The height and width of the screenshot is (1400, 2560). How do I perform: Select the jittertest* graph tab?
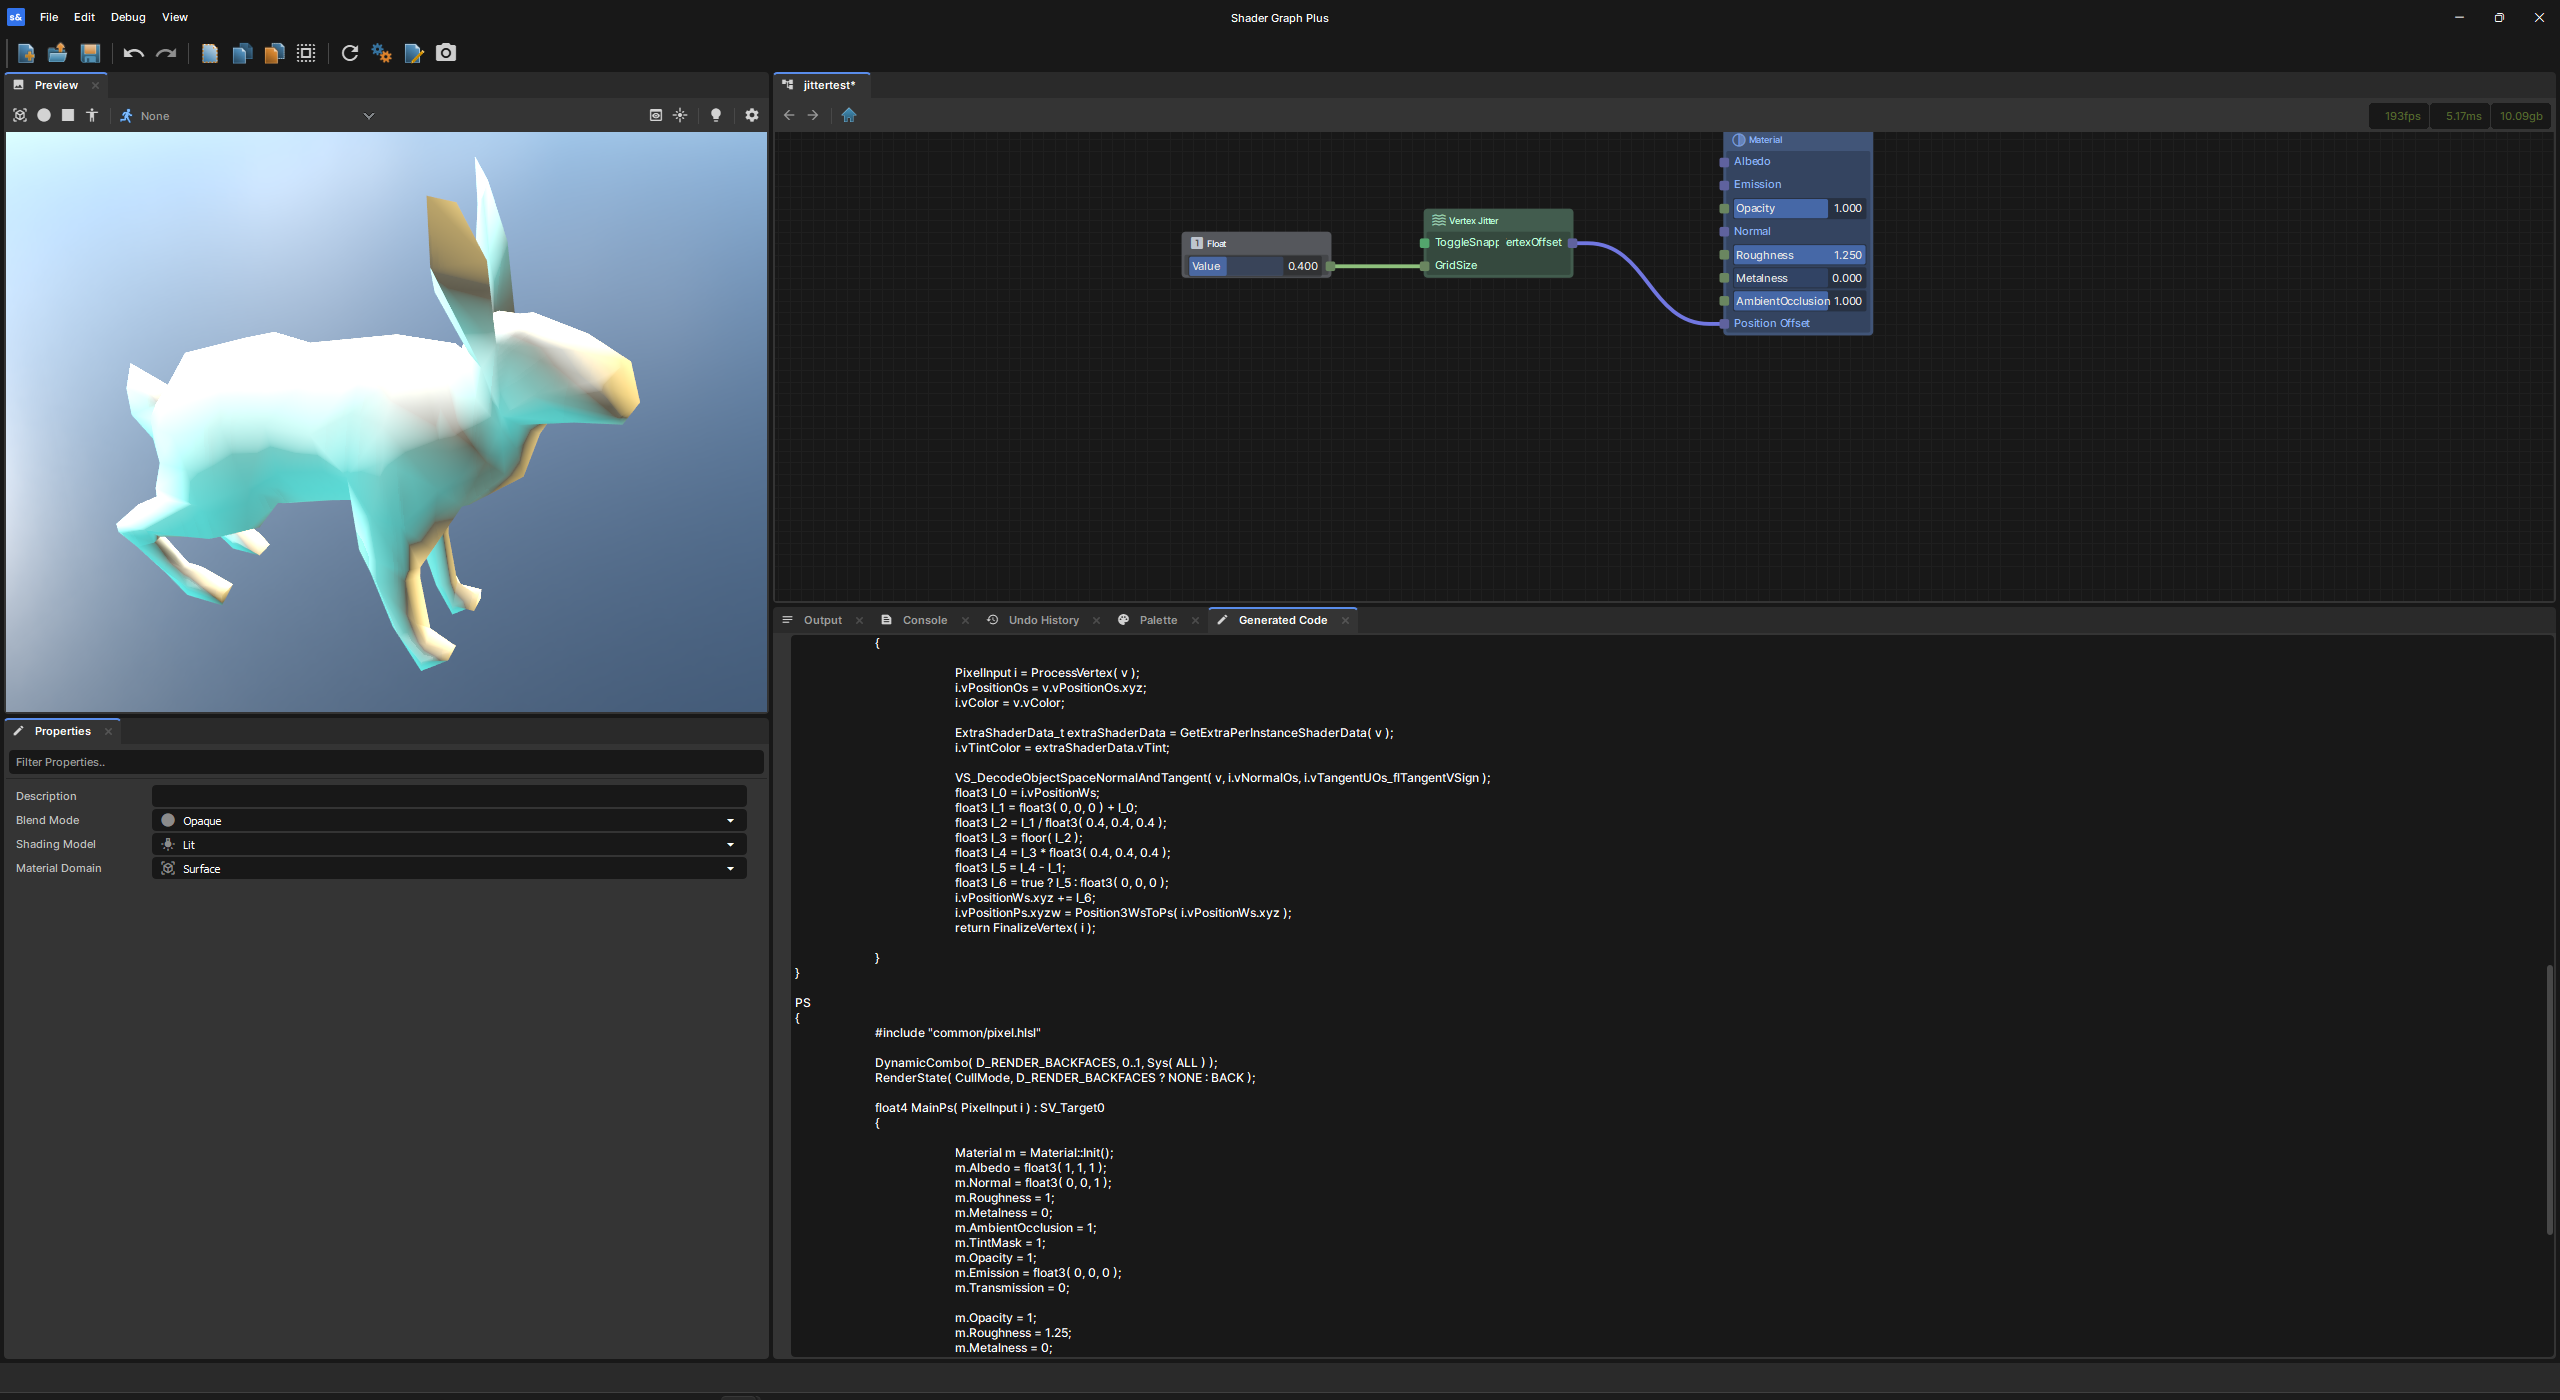[x=828, y=85]
